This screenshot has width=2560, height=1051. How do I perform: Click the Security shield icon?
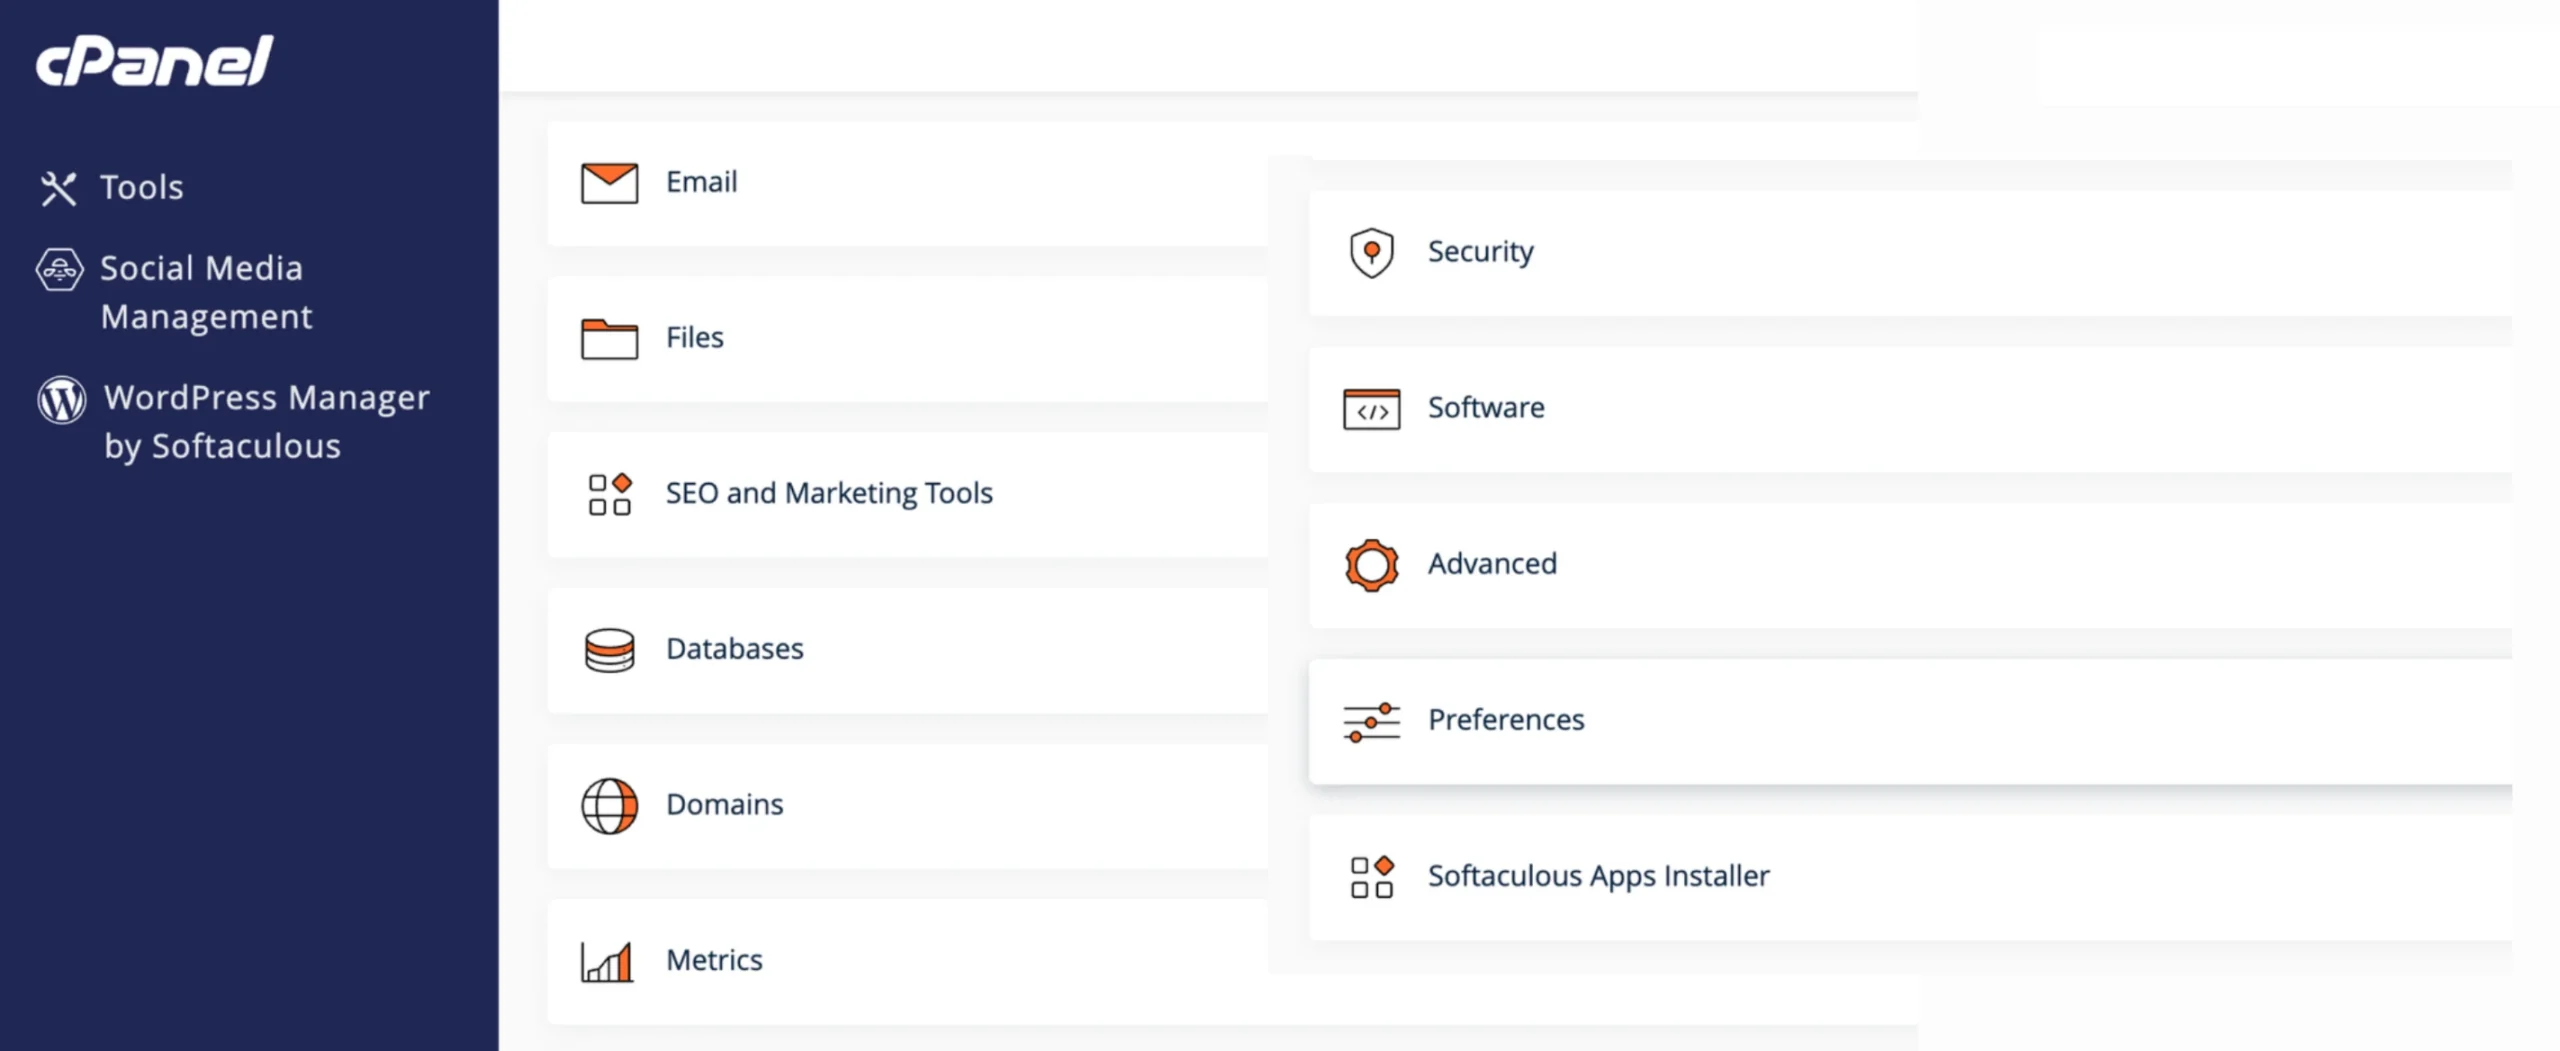[1371, 252]
